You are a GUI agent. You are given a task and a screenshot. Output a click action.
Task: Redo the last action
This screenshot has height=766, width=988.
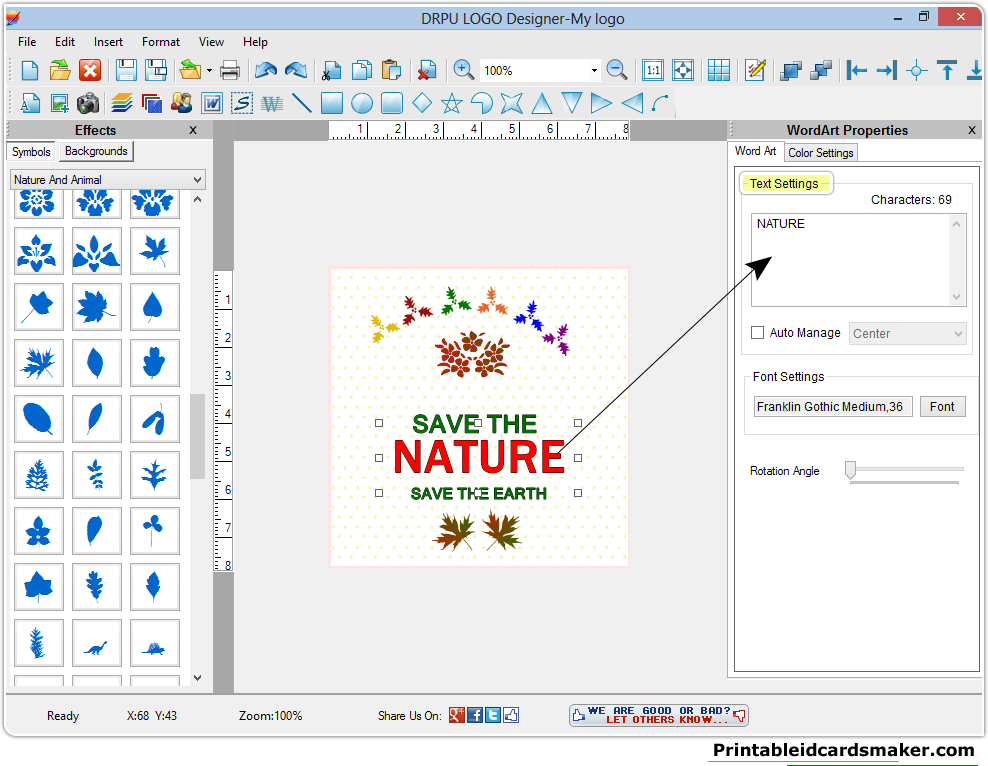pos(296,70)
